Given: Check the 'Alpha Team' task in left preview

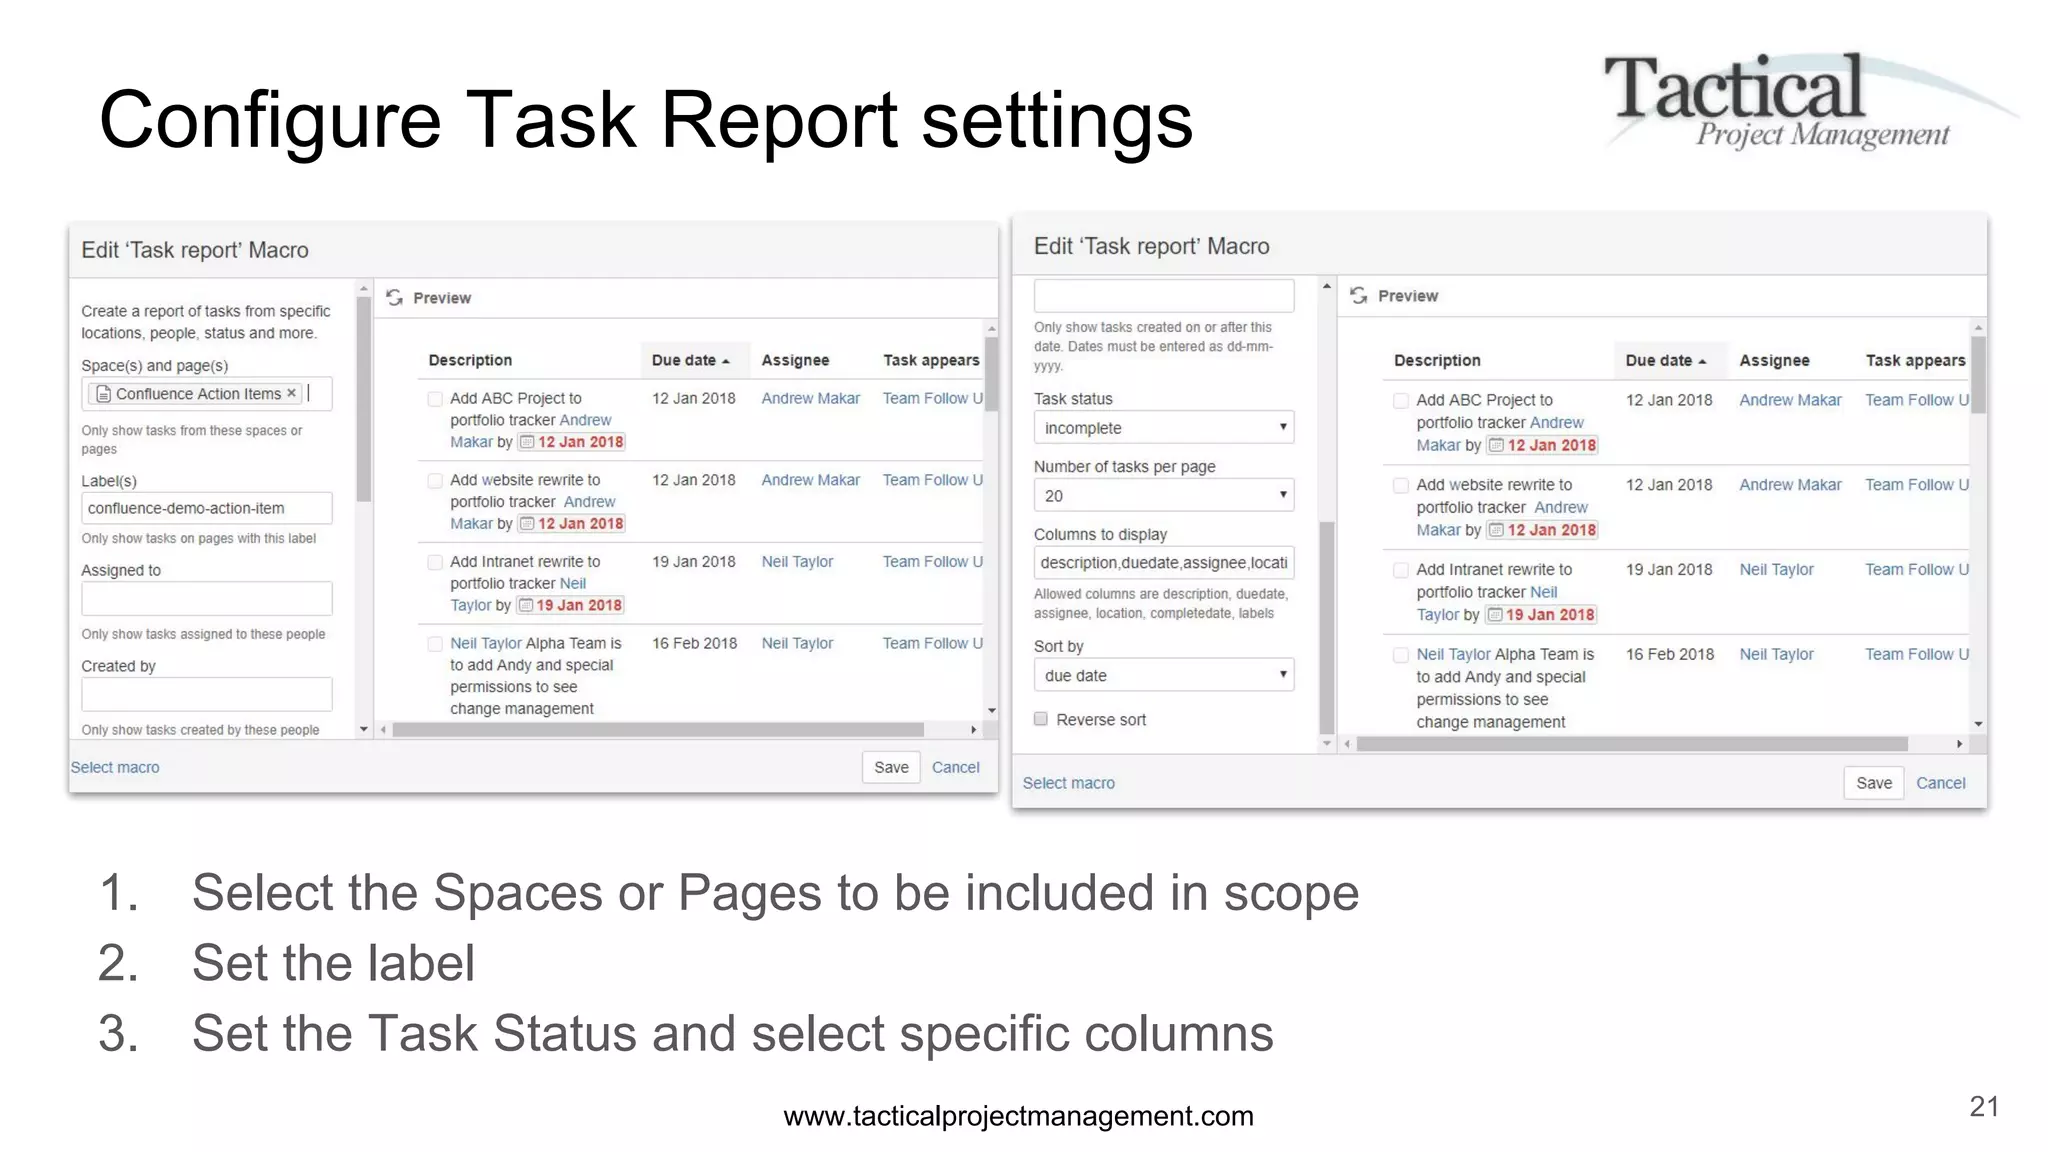Looking at the screenshot, I should click(435, 644).
